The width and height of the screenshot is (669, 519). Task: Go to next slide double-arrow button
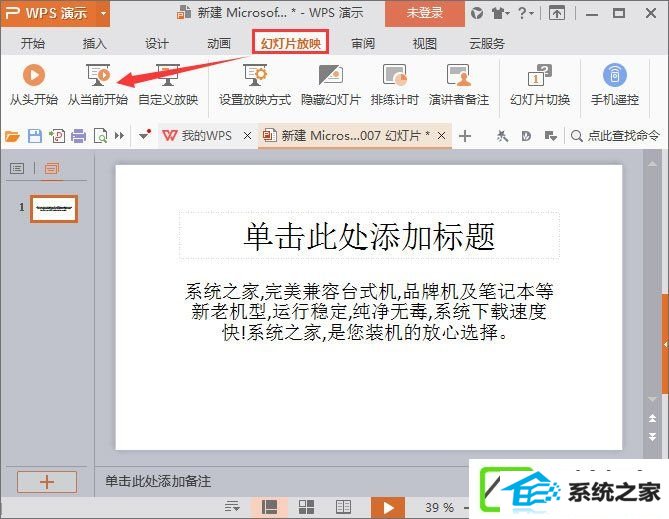click(x=652, y=436)
